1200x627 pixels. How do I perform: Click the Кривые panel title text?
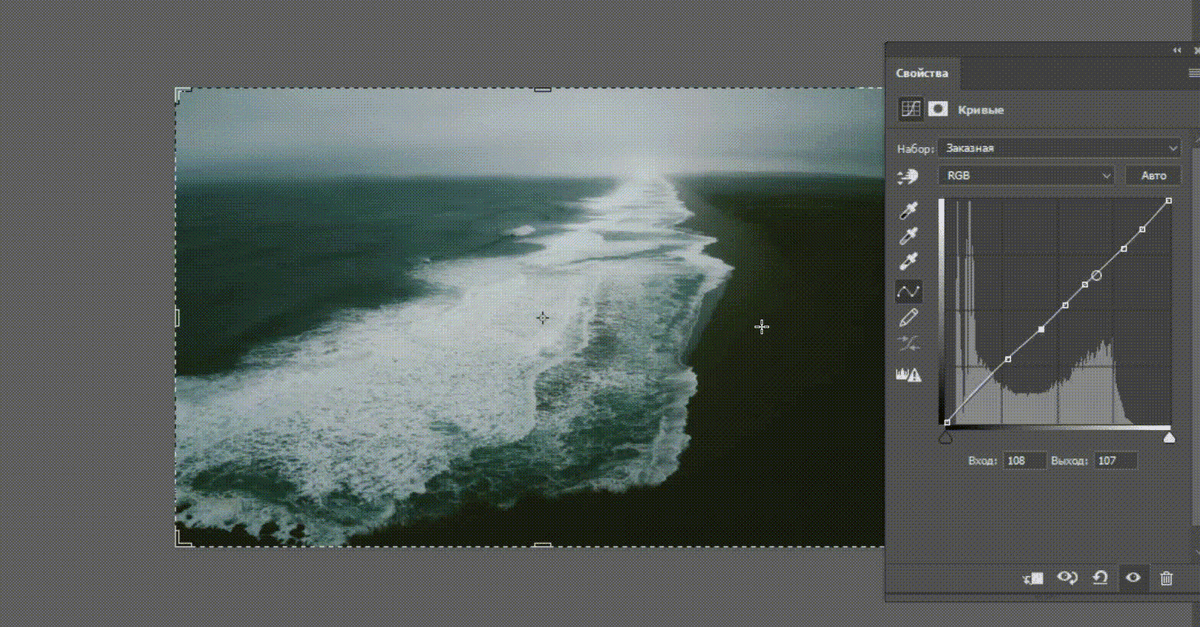click(981, 110)
